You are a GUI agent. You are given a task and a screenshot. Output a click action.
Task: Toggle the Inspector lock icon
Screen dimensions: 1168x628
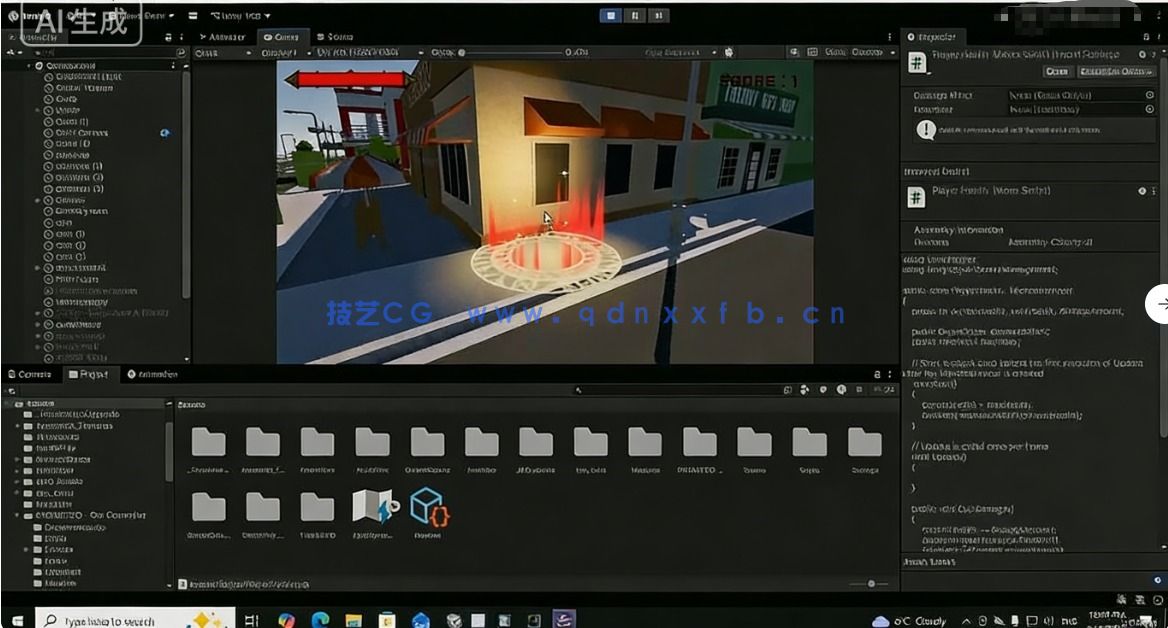[1145, 36]
